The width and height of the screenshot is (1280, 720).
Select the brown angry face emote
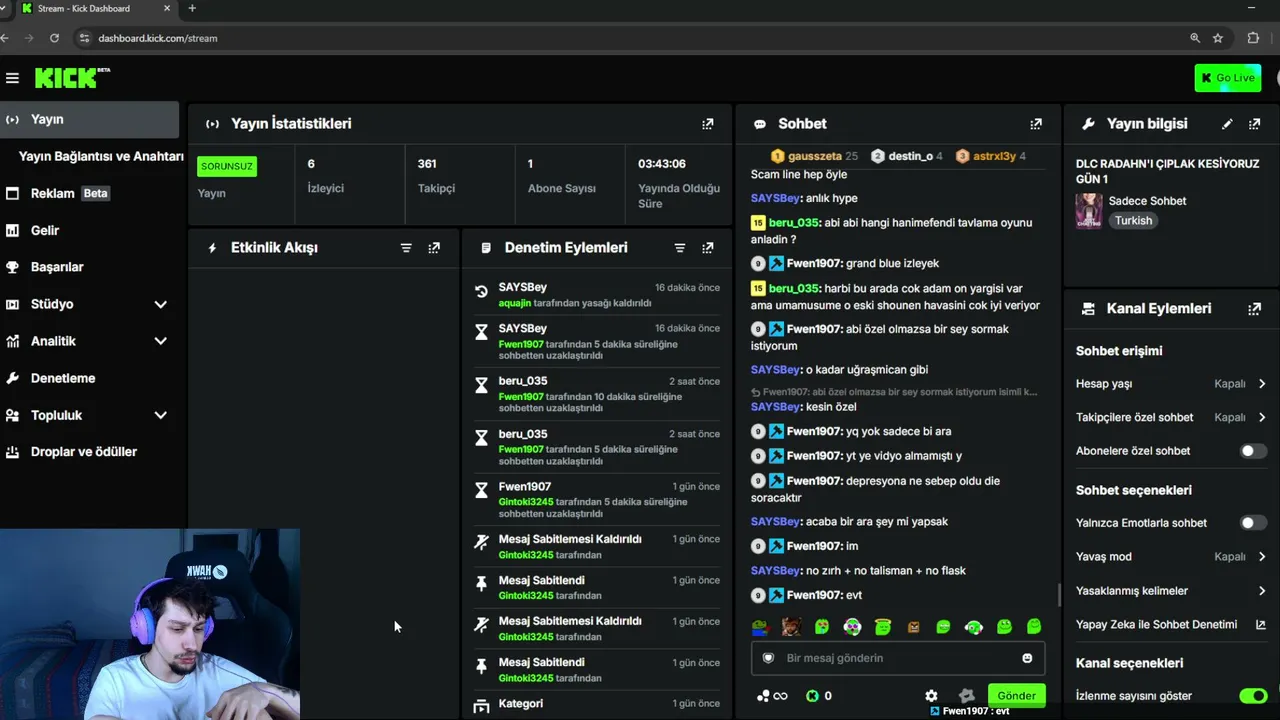click(x=913, y=627)
